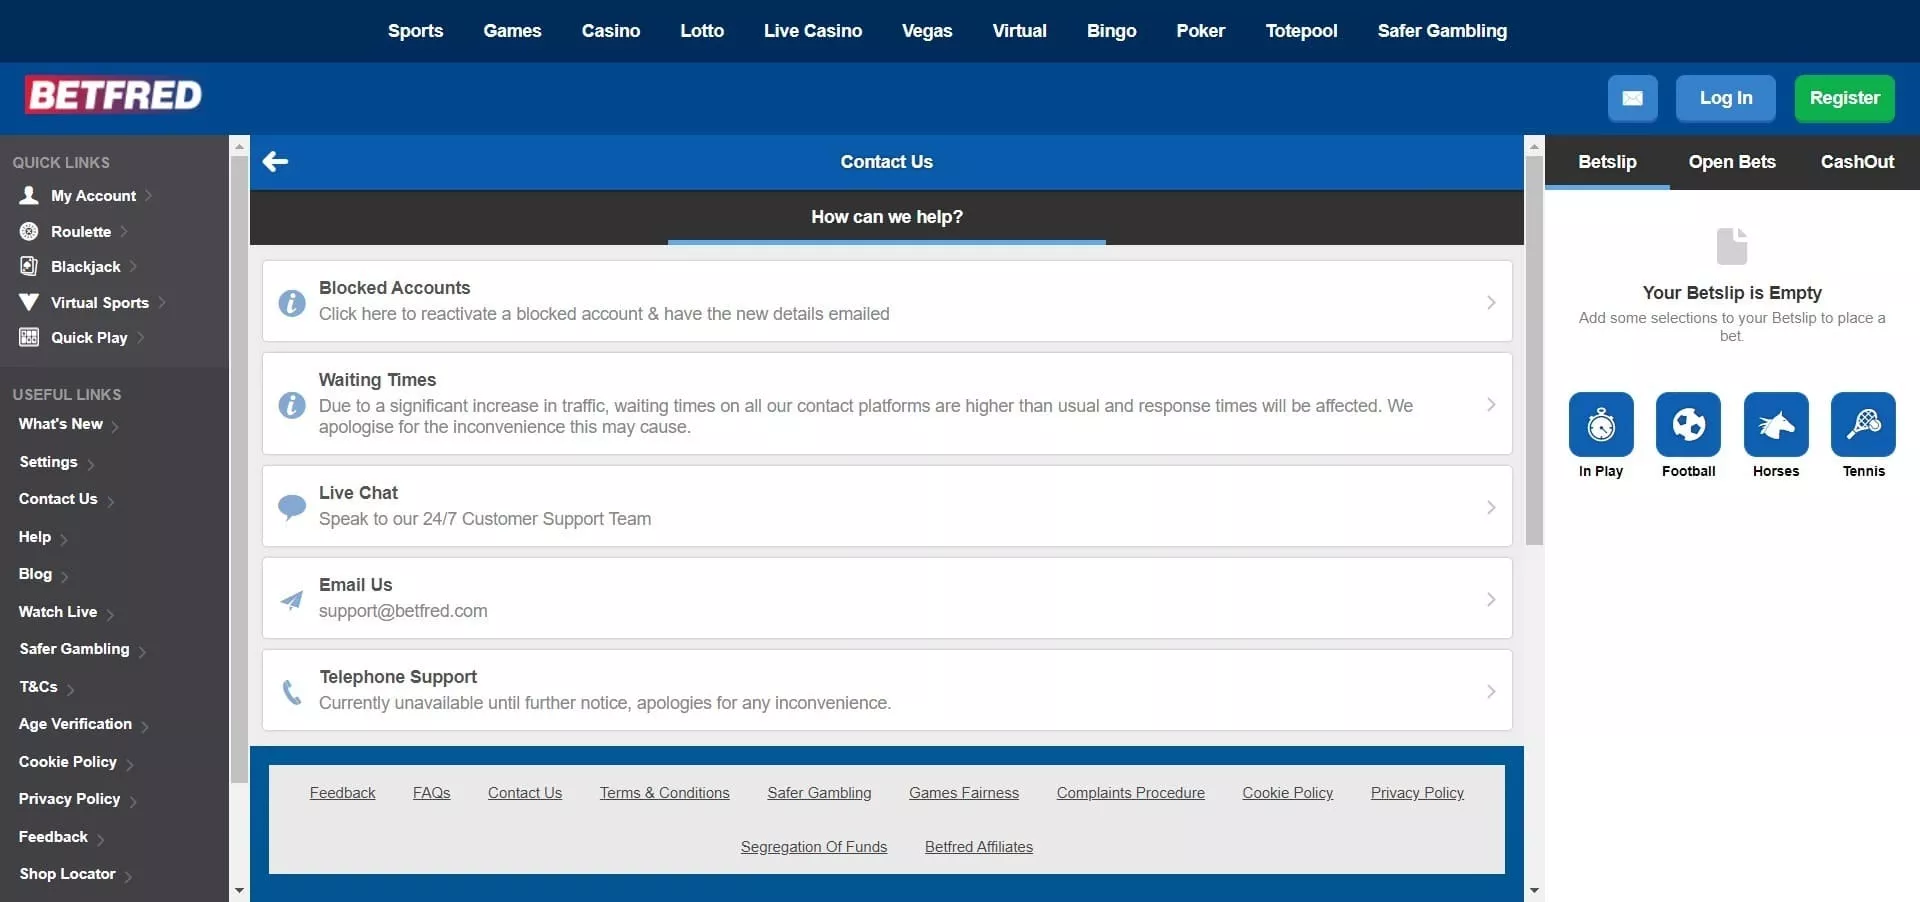Open Email Us row via its chevron
The width and height of the screenshot is (1920, 902).
(1490, 599)
